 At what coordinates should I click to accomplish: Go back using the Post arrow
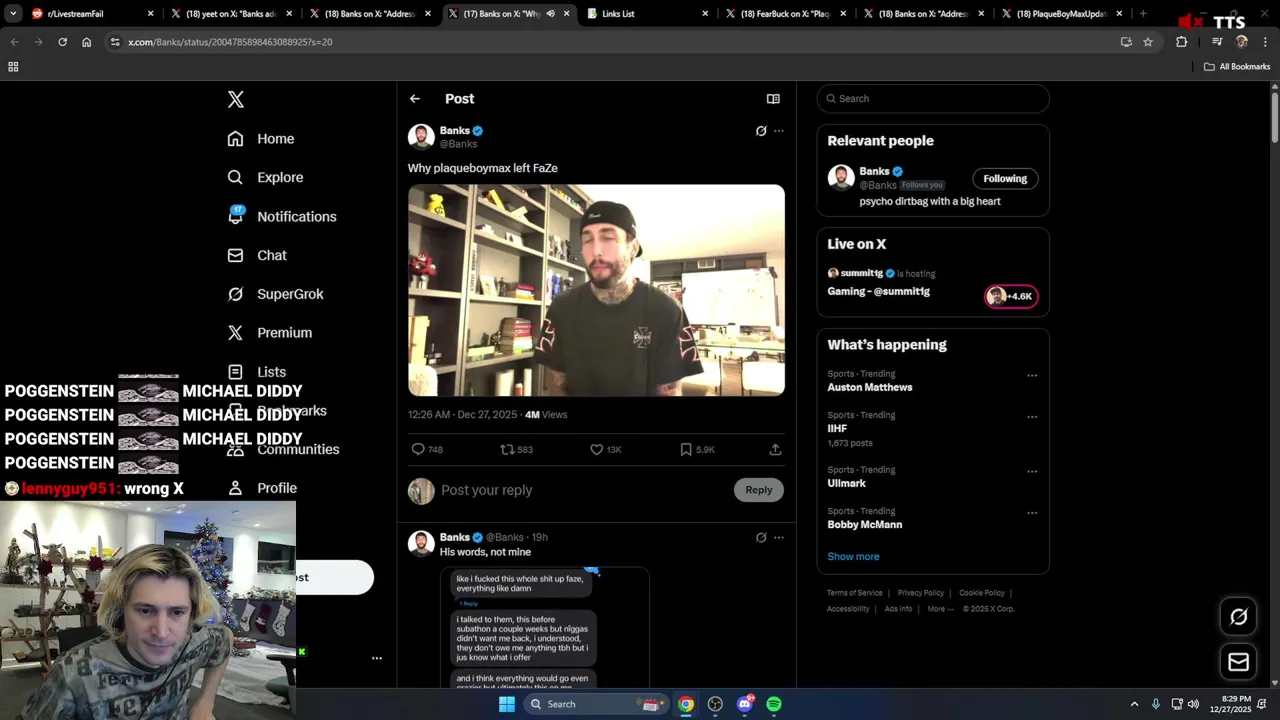pos(415,99)
